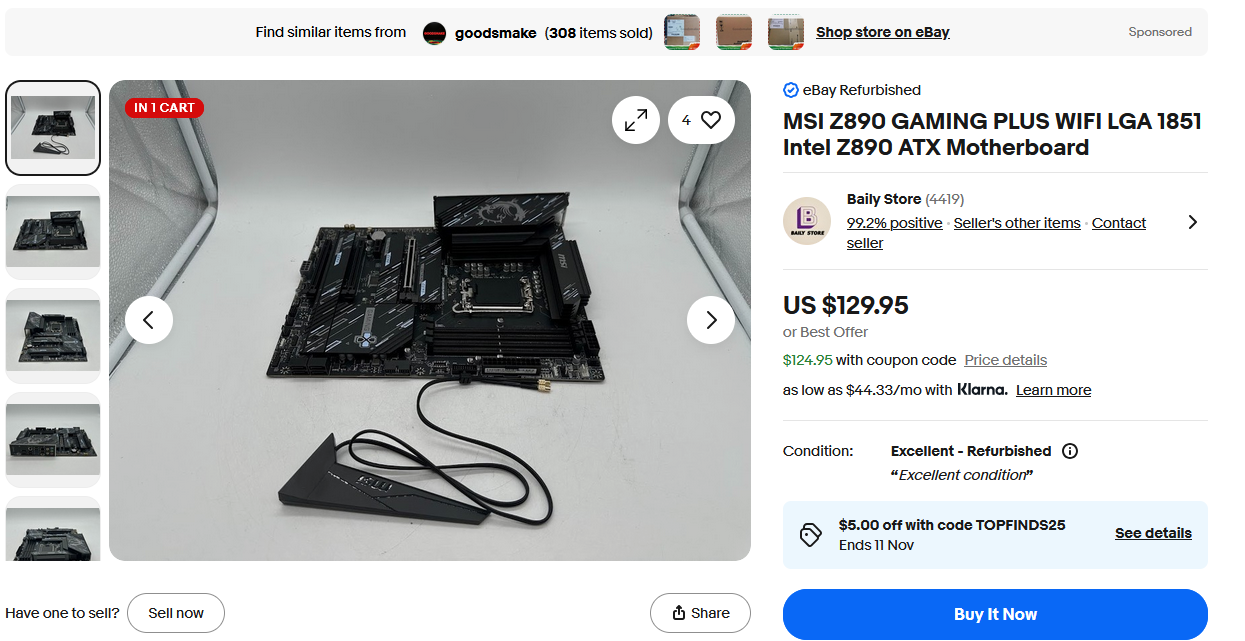Click Learn more about Klarna
Image resolution: width=1245 pixels, height=641 pixels.
pyautogui.click(x=1053, y=390)
